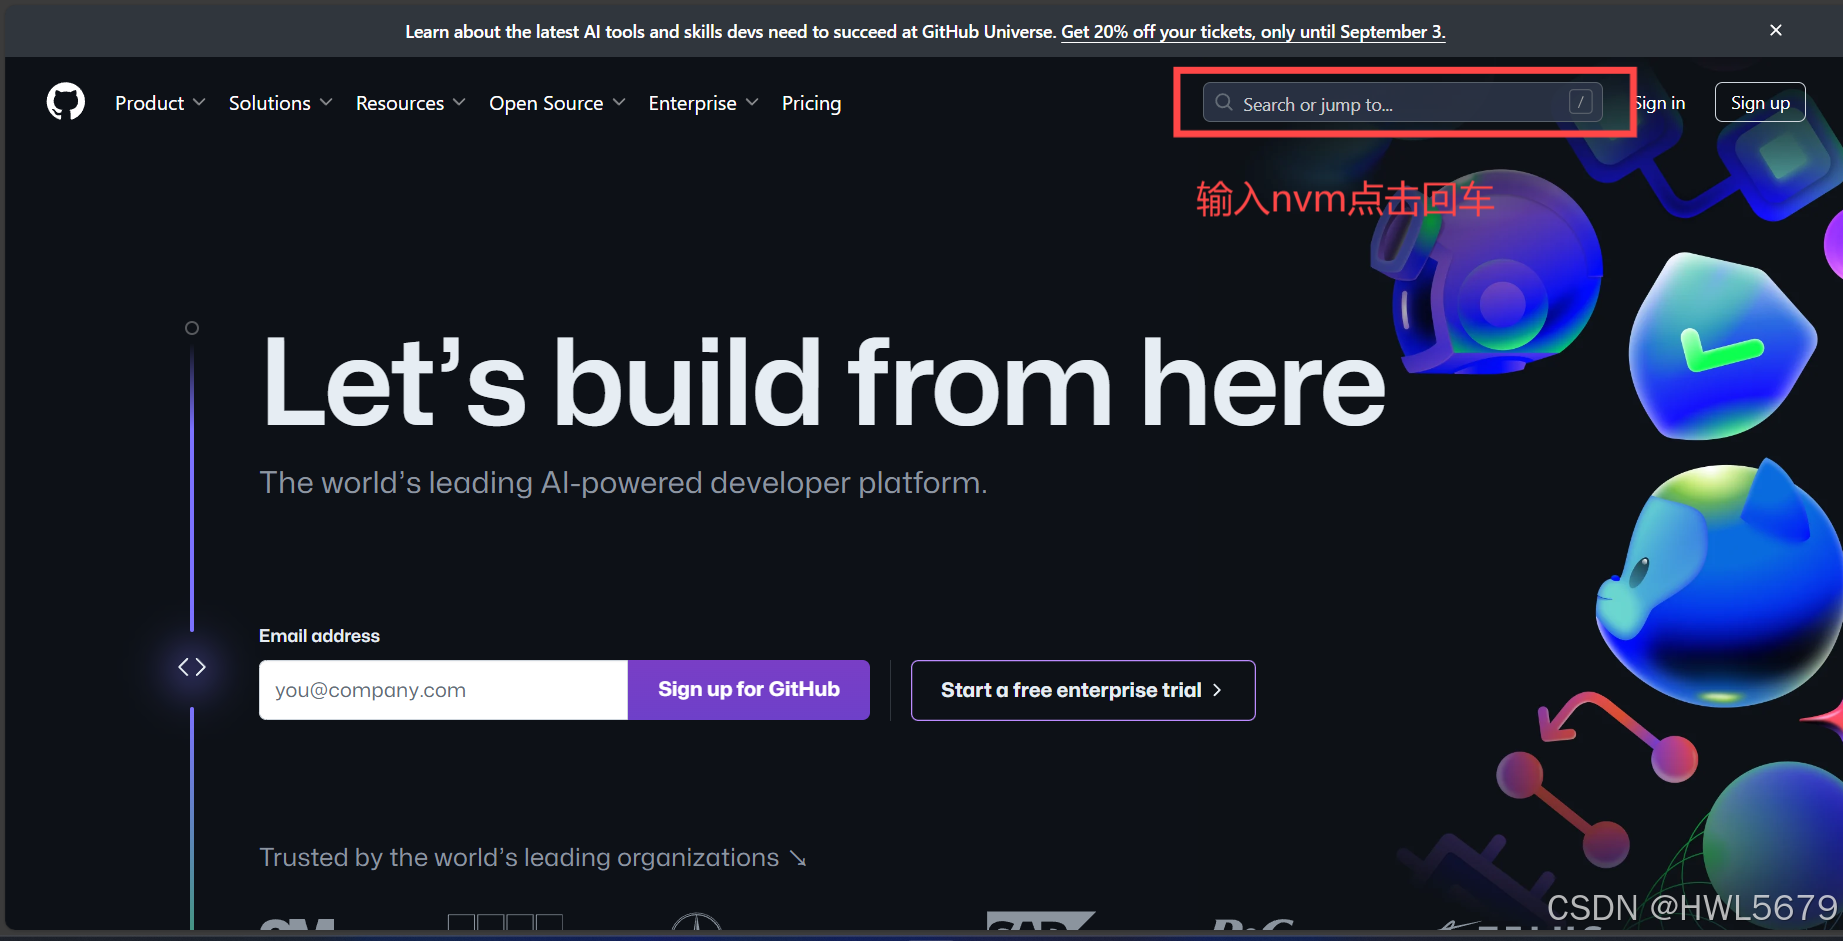1843x941 pixels.
Task: Go to the Pricing page
Action: [811, 103]
